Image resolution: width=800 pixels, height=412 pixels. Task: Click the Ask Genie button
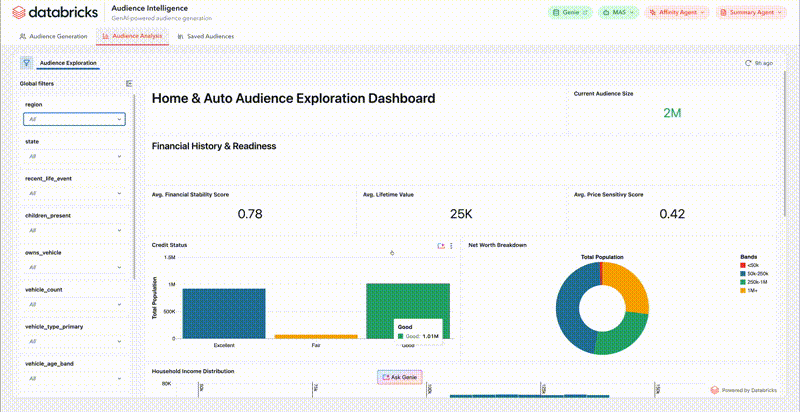[x=400, y=377]
